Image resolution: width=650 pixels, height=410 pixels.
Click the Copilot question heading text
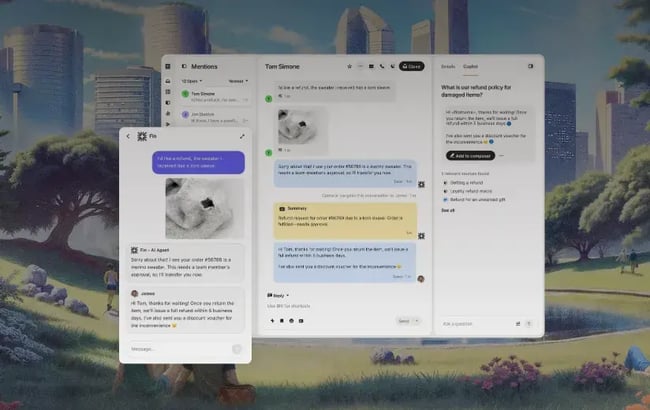tap(476, 91)
